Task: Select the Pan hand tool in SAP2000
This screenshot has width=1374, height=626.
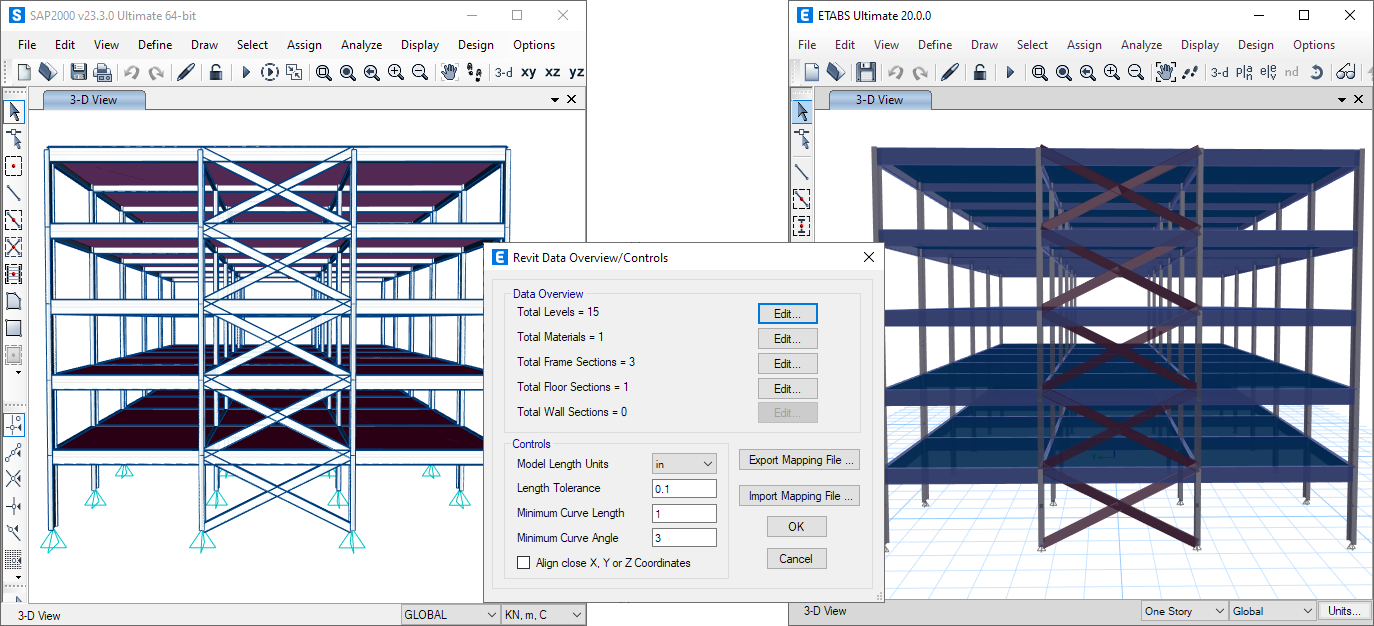Action: tap(450, 72)
